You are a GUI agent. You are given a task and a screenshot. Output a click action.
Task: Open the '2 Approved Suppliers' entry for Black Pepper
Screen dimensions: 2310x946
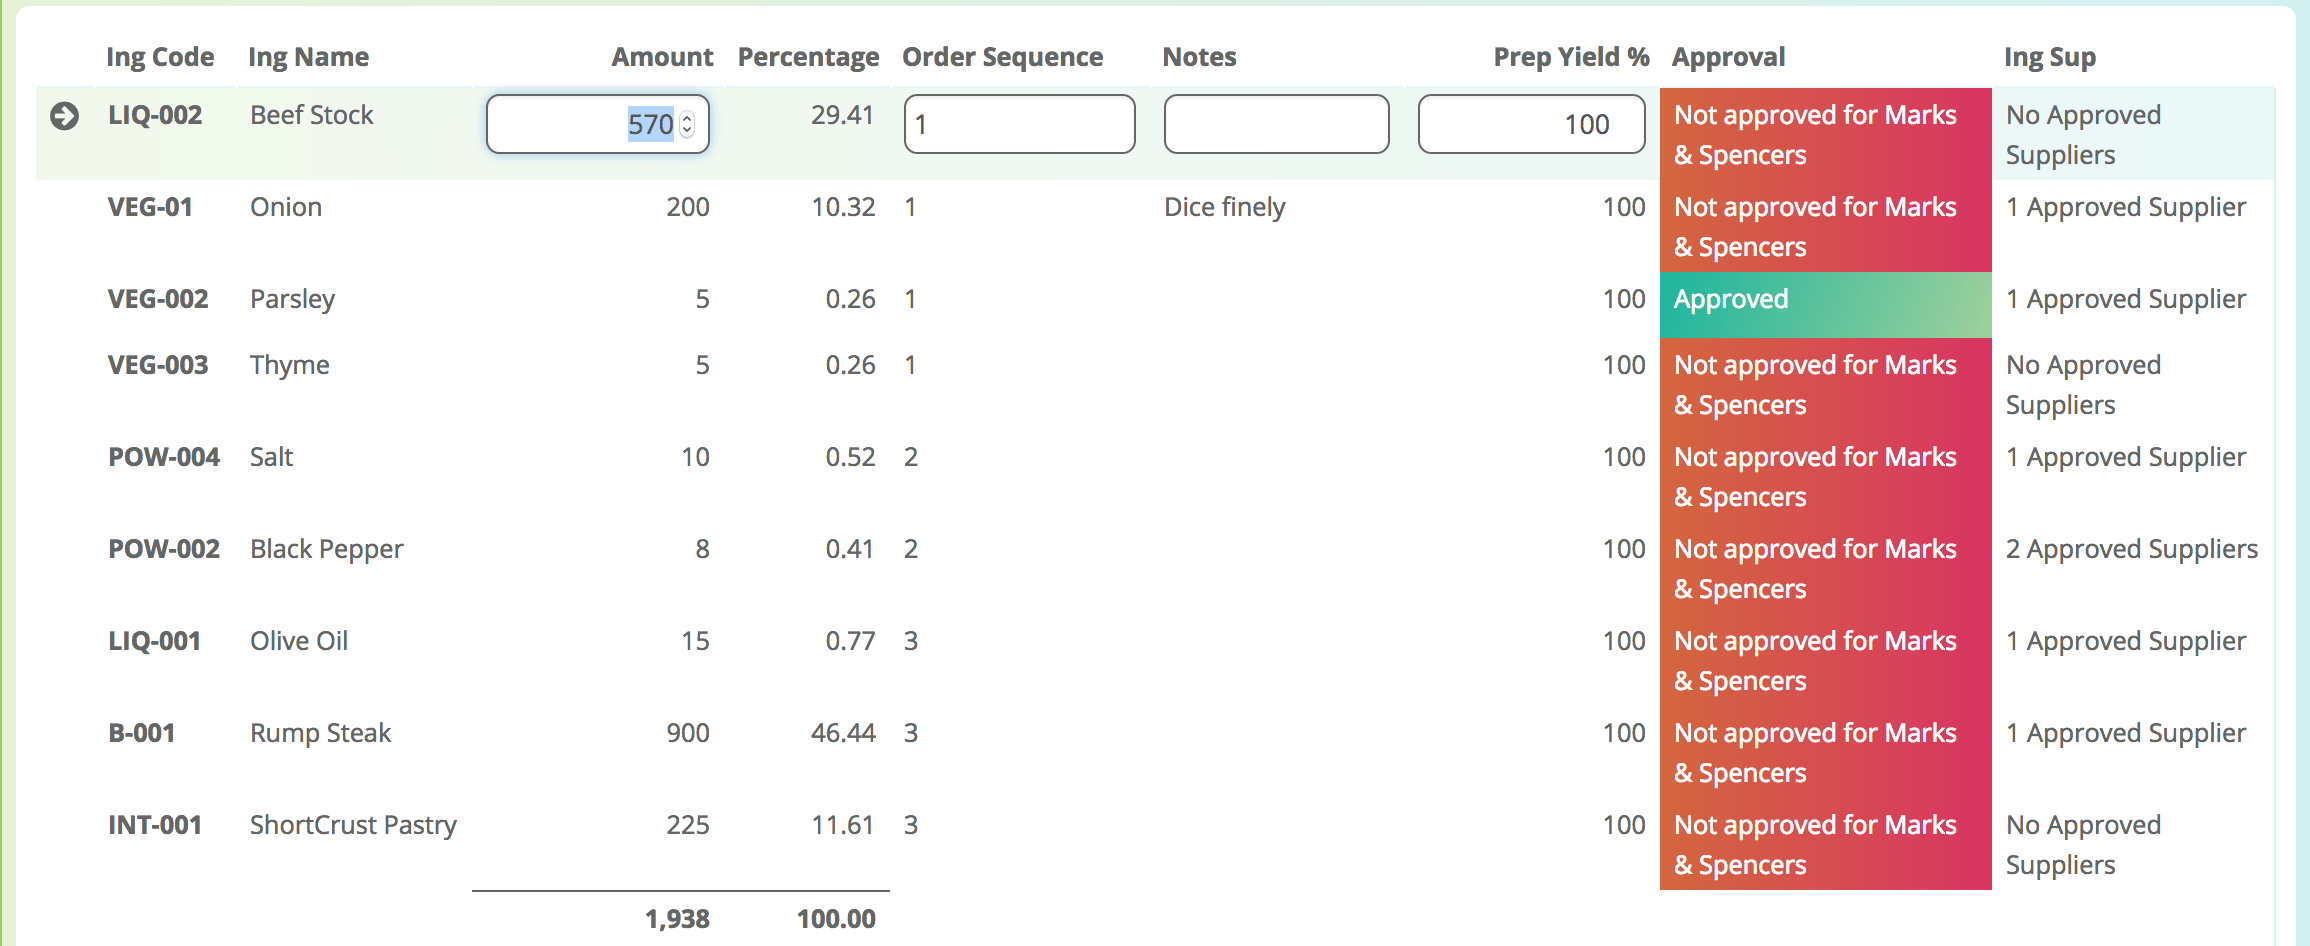click(x=2131, y=549)
